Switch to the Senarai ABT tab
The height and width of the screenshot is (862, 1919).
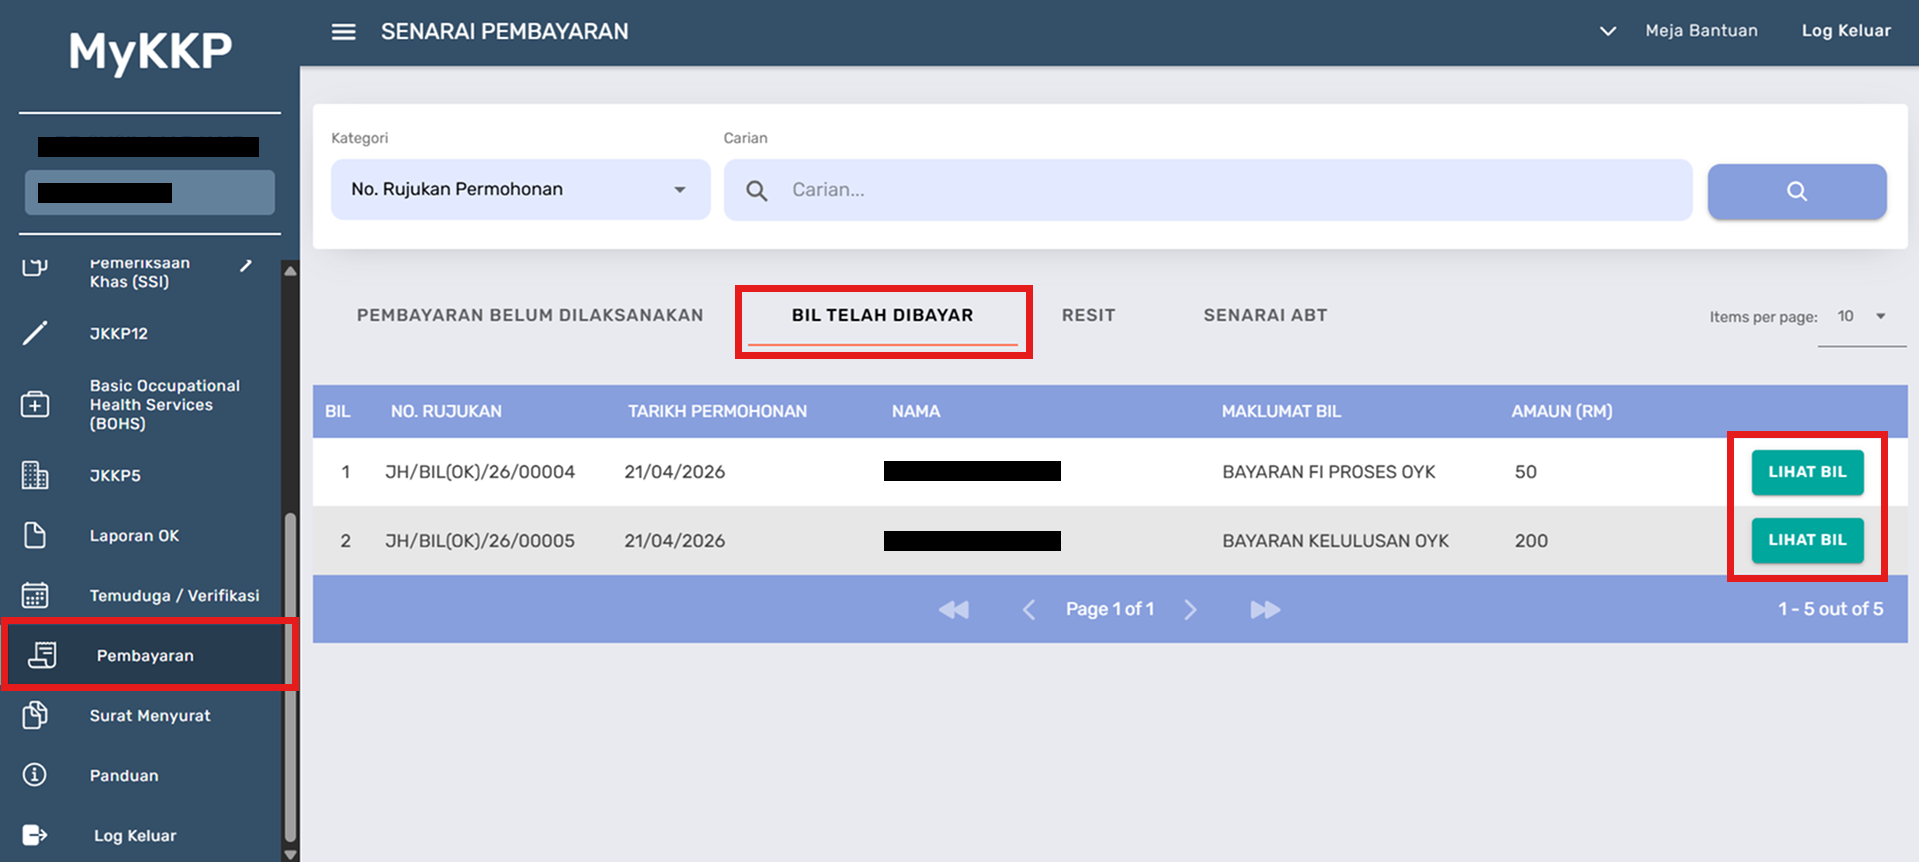(1265, 315)
